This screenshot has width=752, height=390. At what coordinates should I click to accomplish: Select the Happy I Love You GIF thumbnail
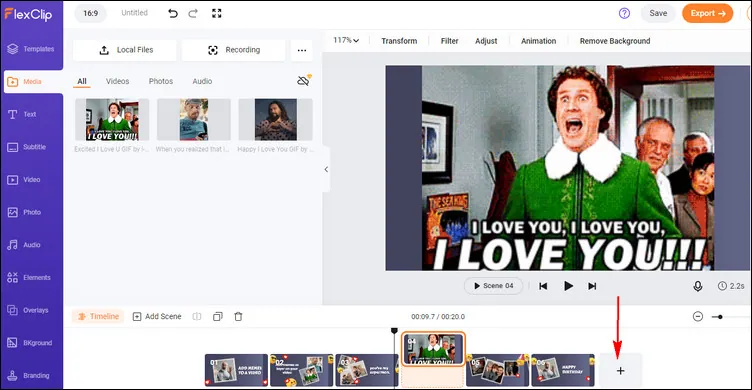(275, 119)
